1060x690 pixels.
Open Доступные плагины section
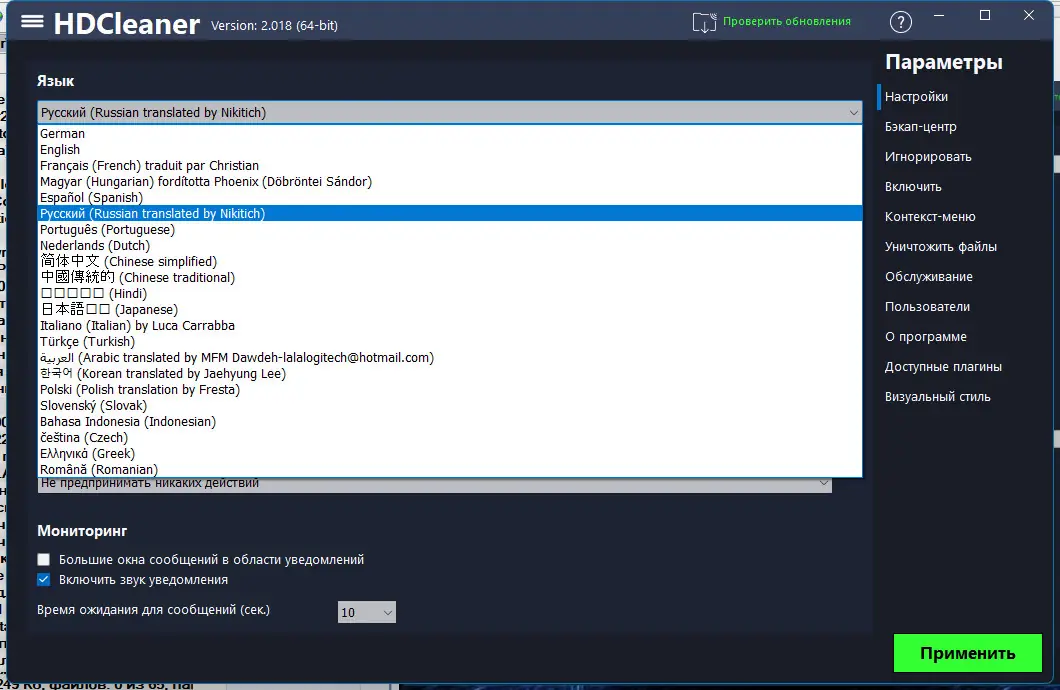(944, 367)
